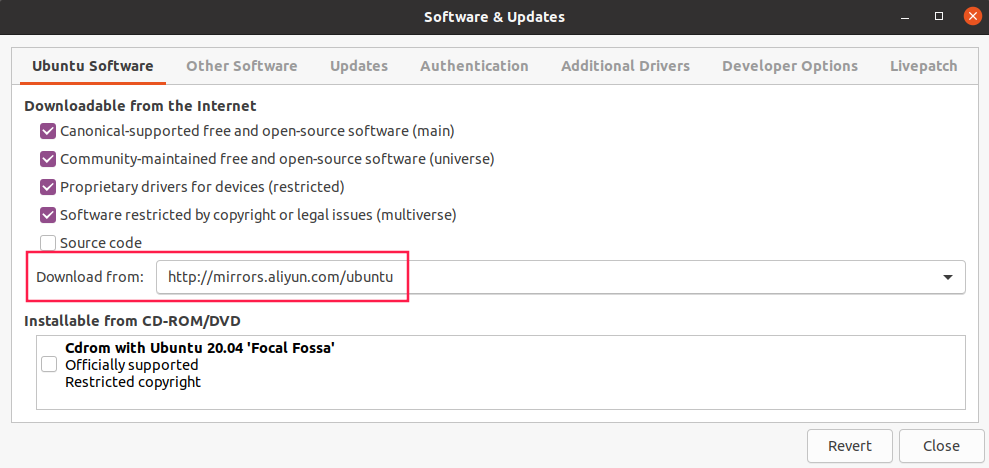Enable the Source code checkbox
Screen dimensions: 989x468
tap(48, 242)
